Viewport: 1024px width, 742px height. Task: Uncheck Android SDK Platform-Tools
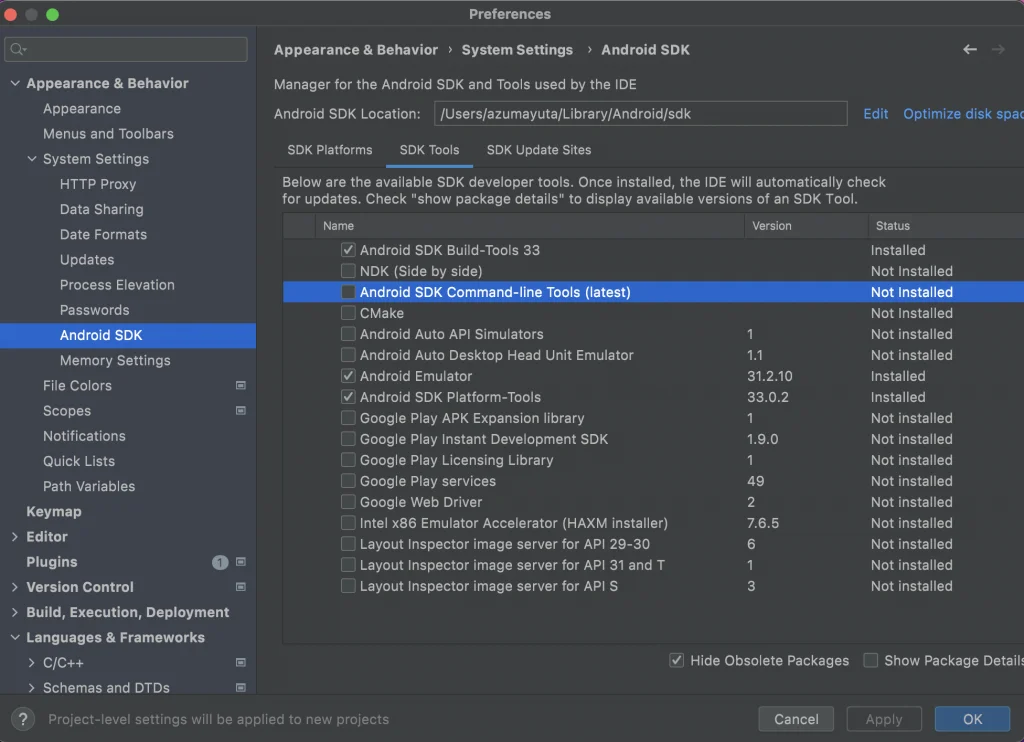click(348, 396)
